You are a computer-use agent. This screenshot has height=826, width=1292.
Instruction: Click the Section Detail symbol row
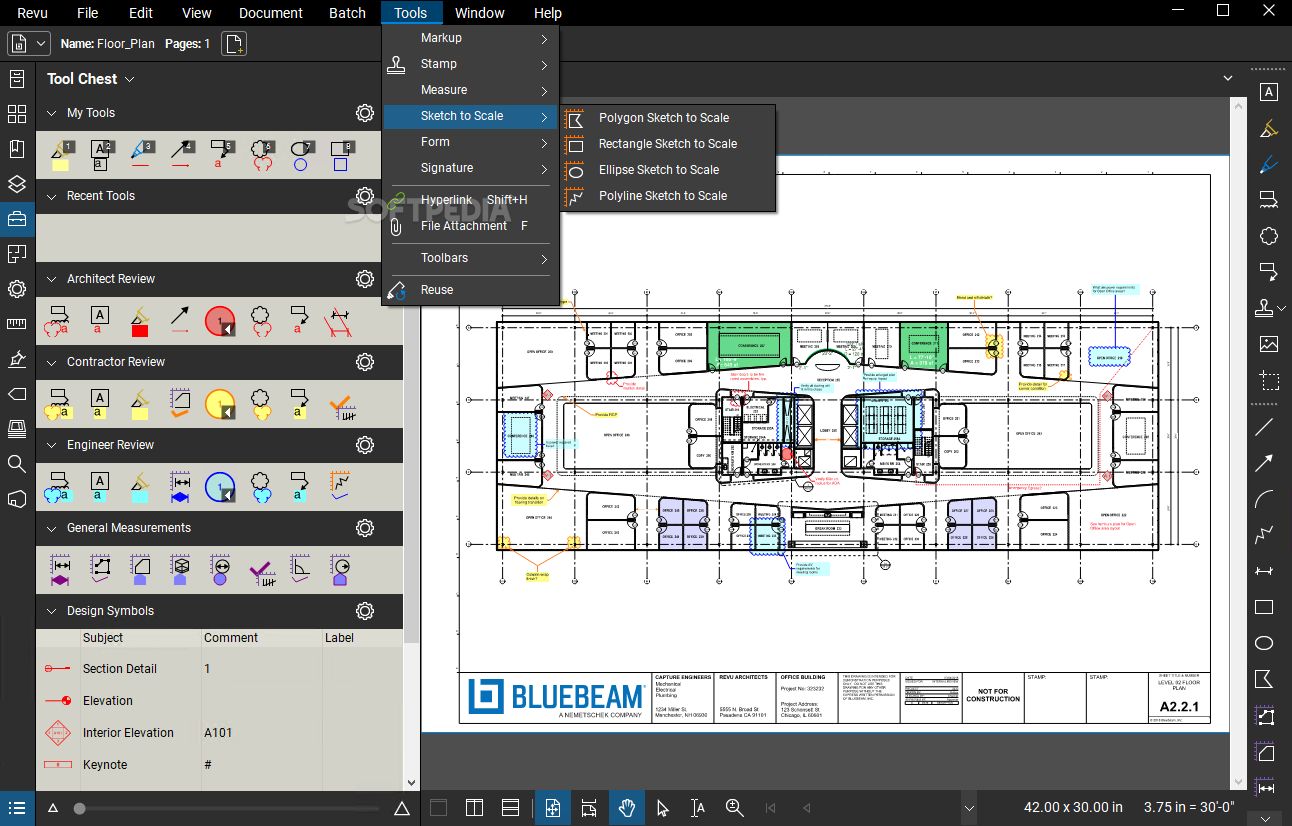220,669
